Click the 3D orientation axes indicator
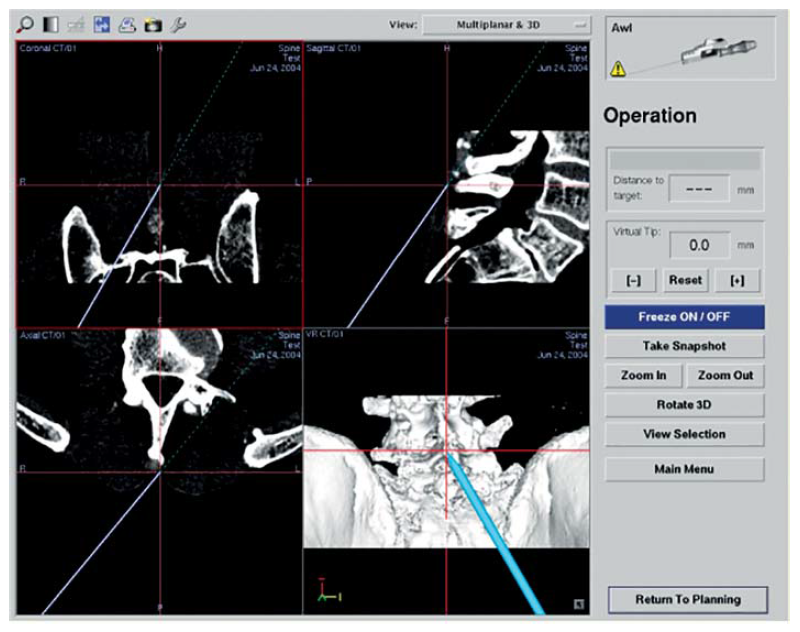 tap(325, 590)
